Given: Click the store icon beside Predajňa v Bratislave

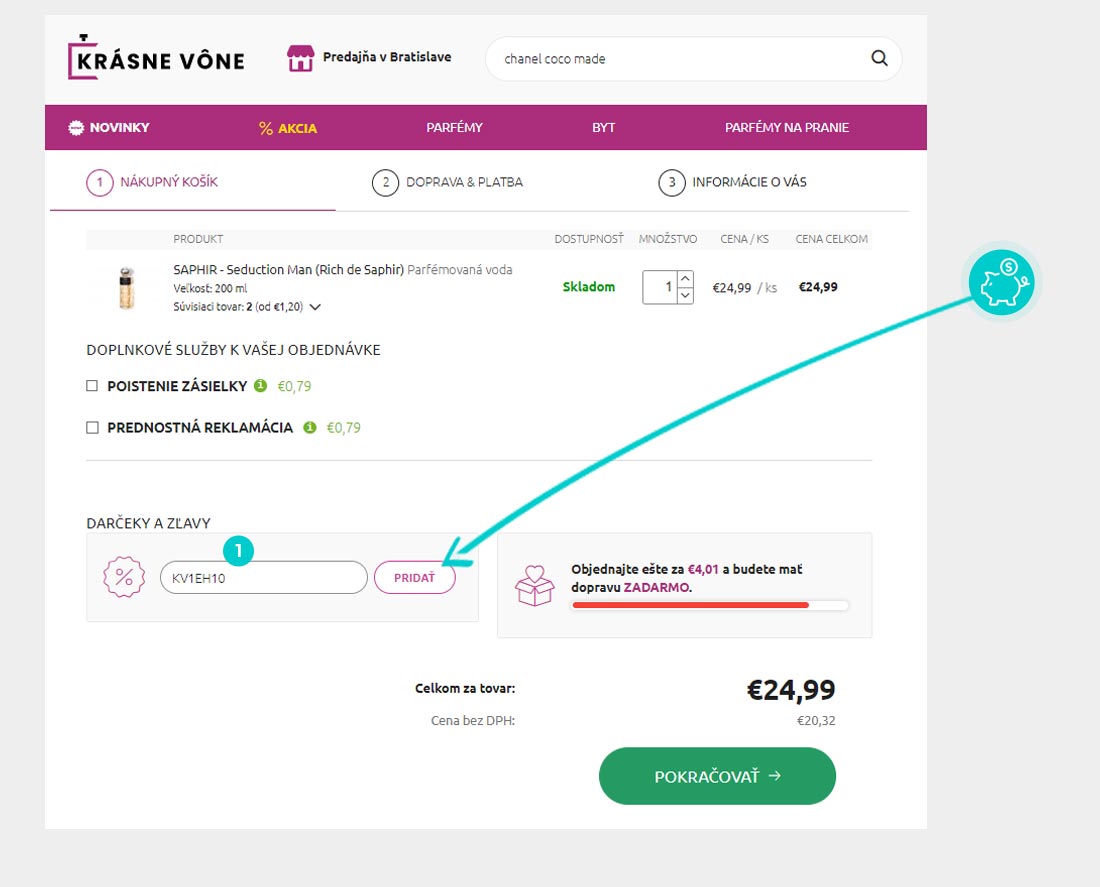Looking at the screenshot, I should (x=300, y=58).
